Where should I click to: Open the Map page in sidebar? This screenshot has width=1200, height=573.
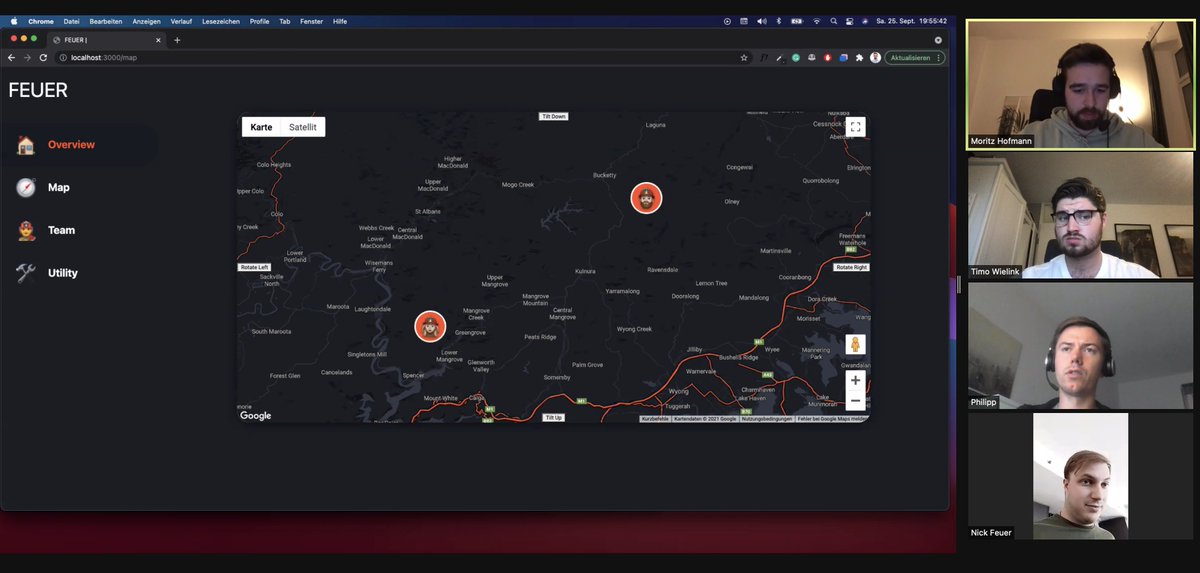coord(59,187)
